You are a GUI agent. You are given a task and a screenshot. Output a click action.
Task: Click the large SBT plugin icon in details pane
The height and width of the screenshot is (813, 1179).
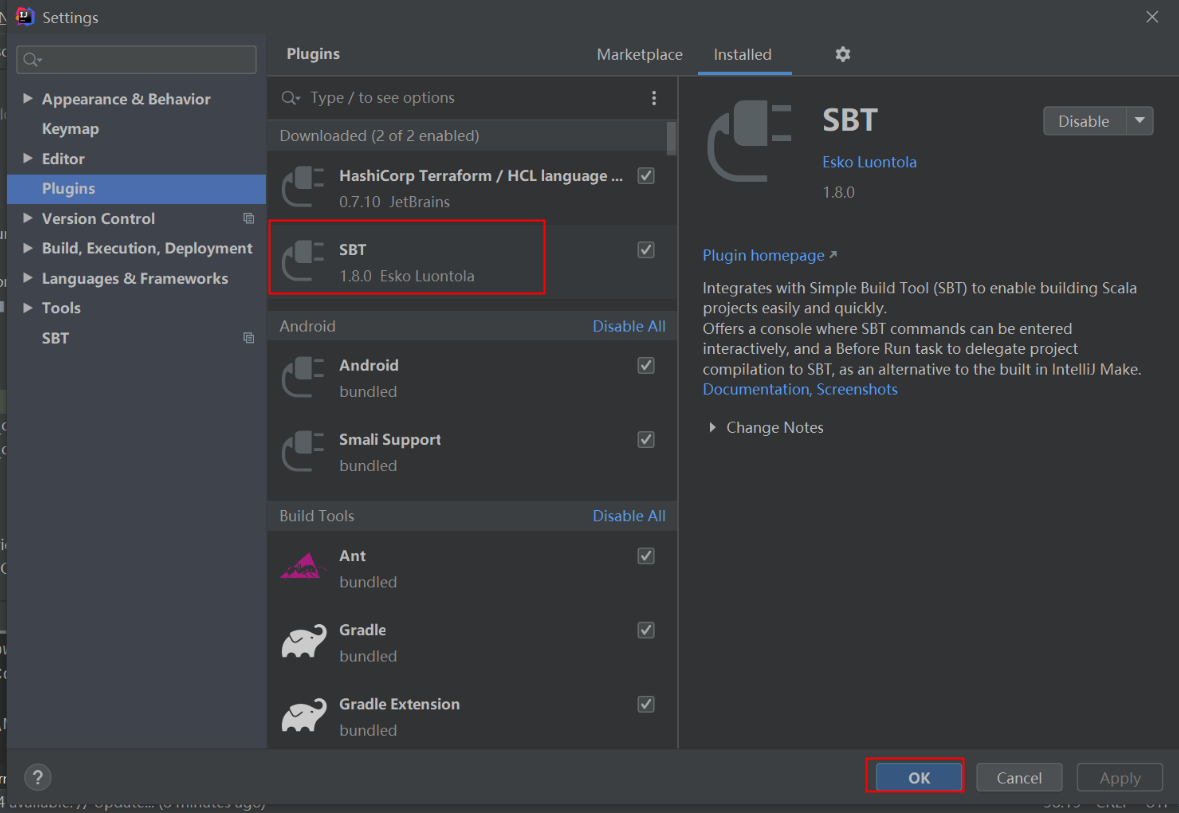coord(749,141)
